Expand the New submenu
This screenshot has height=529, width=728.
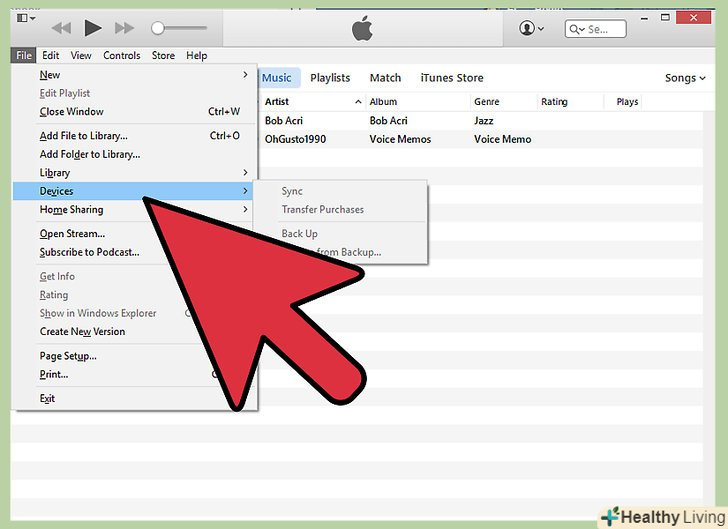click(135, 75)
